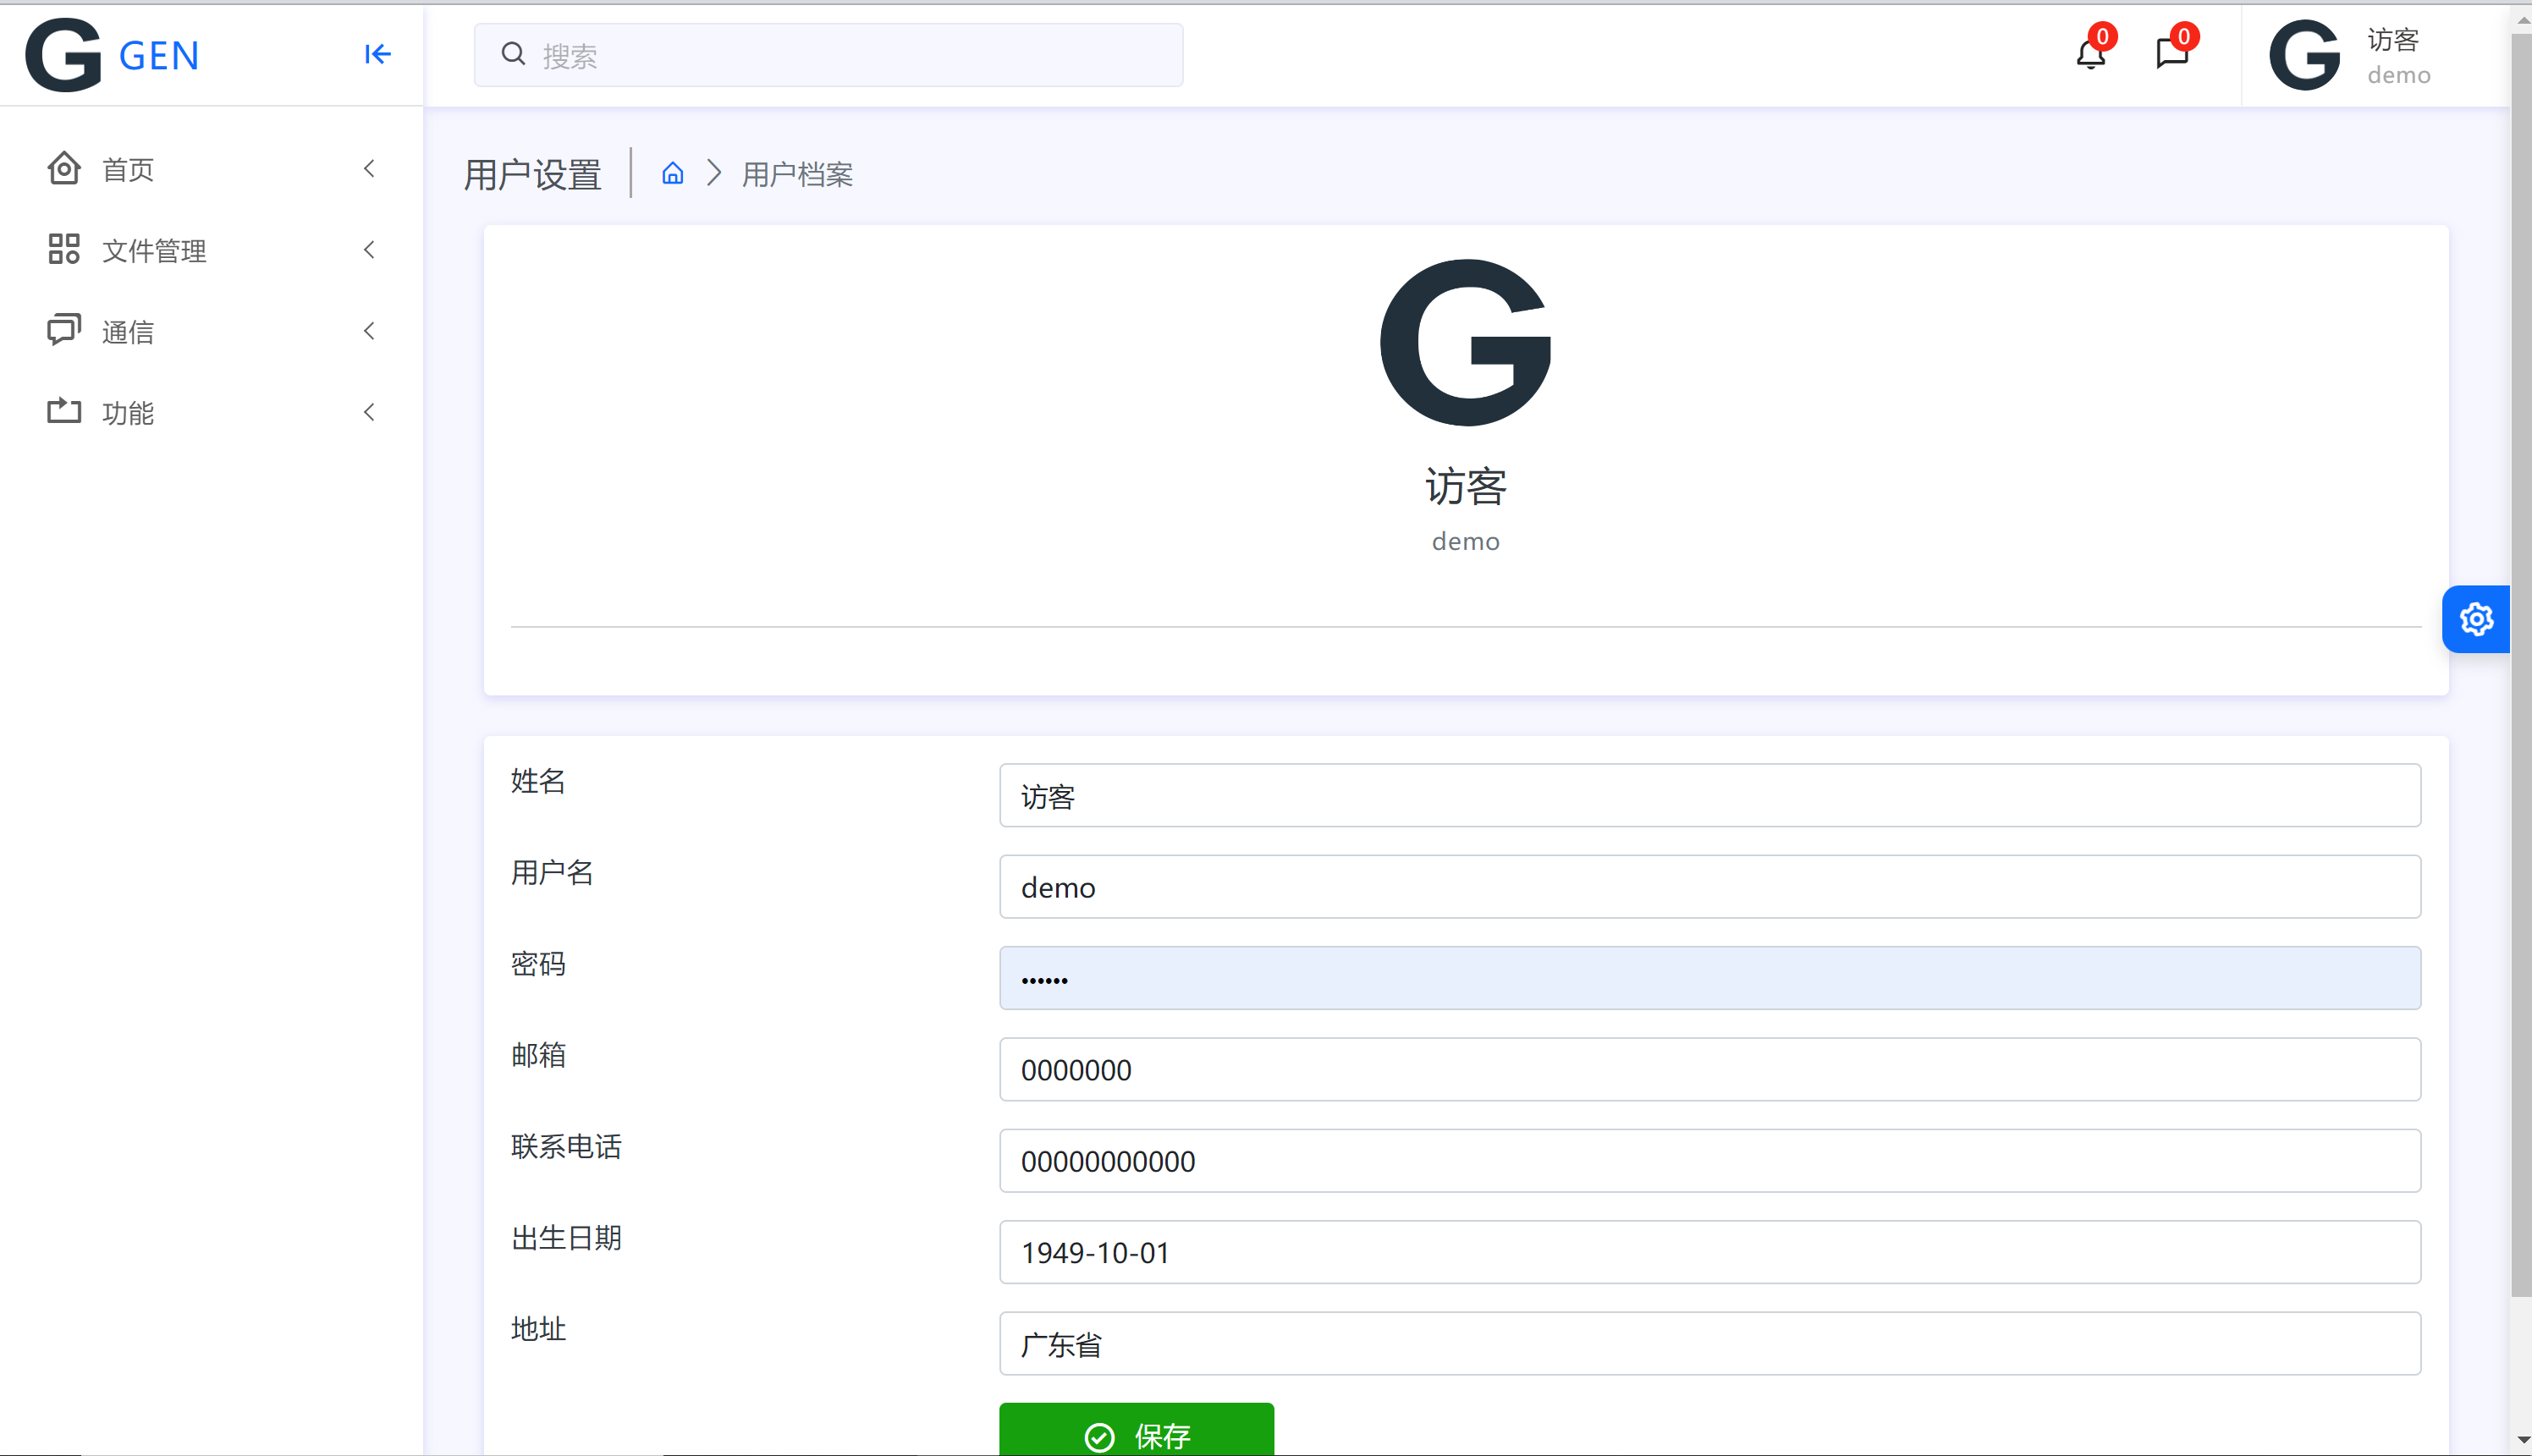Click the 访客 demo account name in the header
This screenshot has height=1456, width=2532.
(x=2398, y=56)
